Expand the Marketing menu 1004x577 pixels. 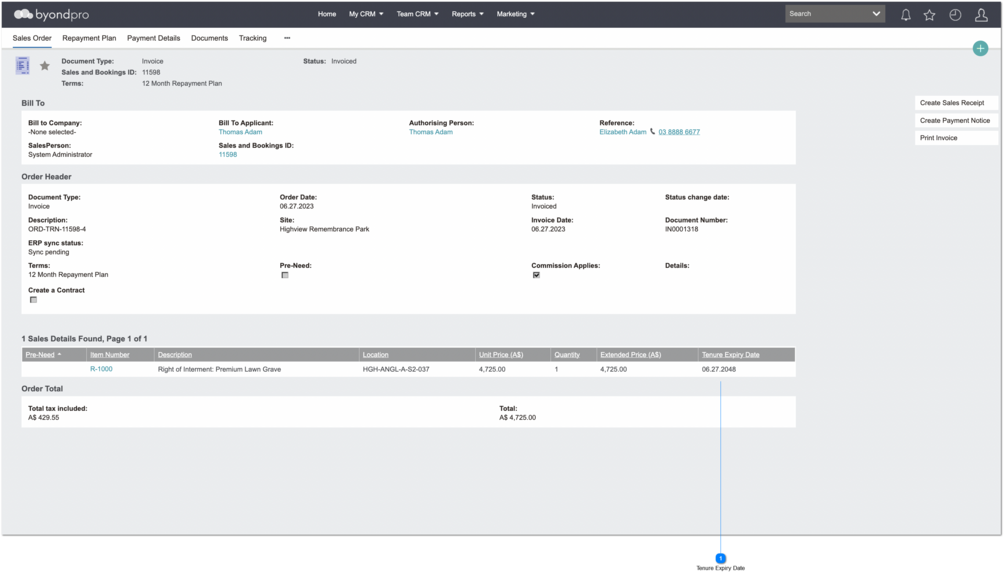[515, 14]
